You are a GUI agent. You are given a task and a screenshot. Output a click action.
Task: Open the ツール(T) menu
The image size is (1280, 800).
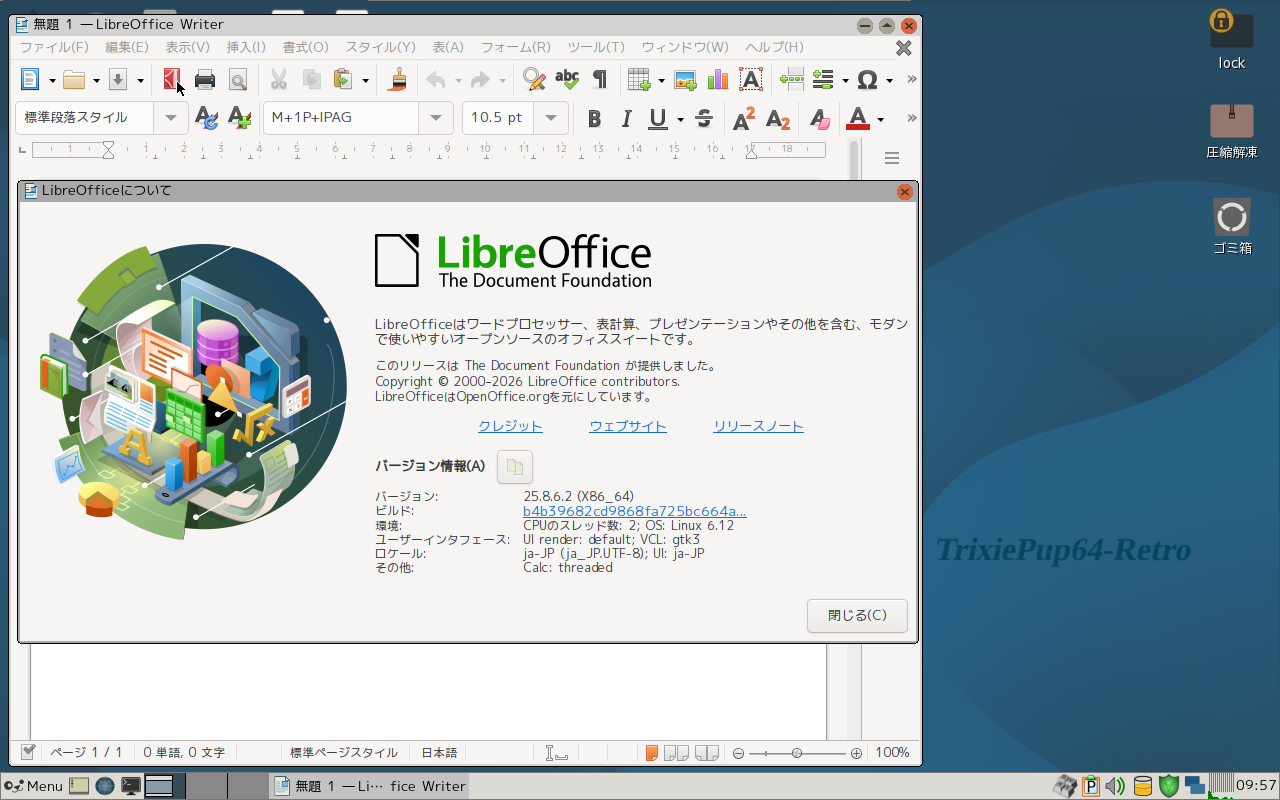[x=595, y=47]
